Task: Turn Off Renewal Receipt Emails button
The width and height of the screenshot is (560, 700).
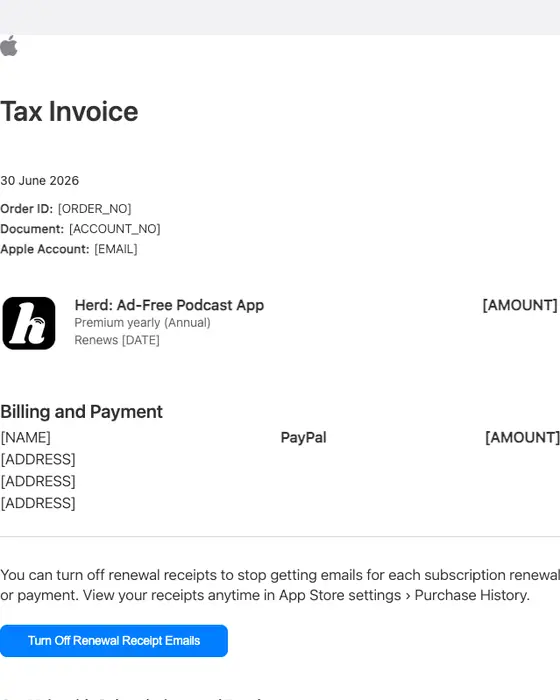Action: 114,641
